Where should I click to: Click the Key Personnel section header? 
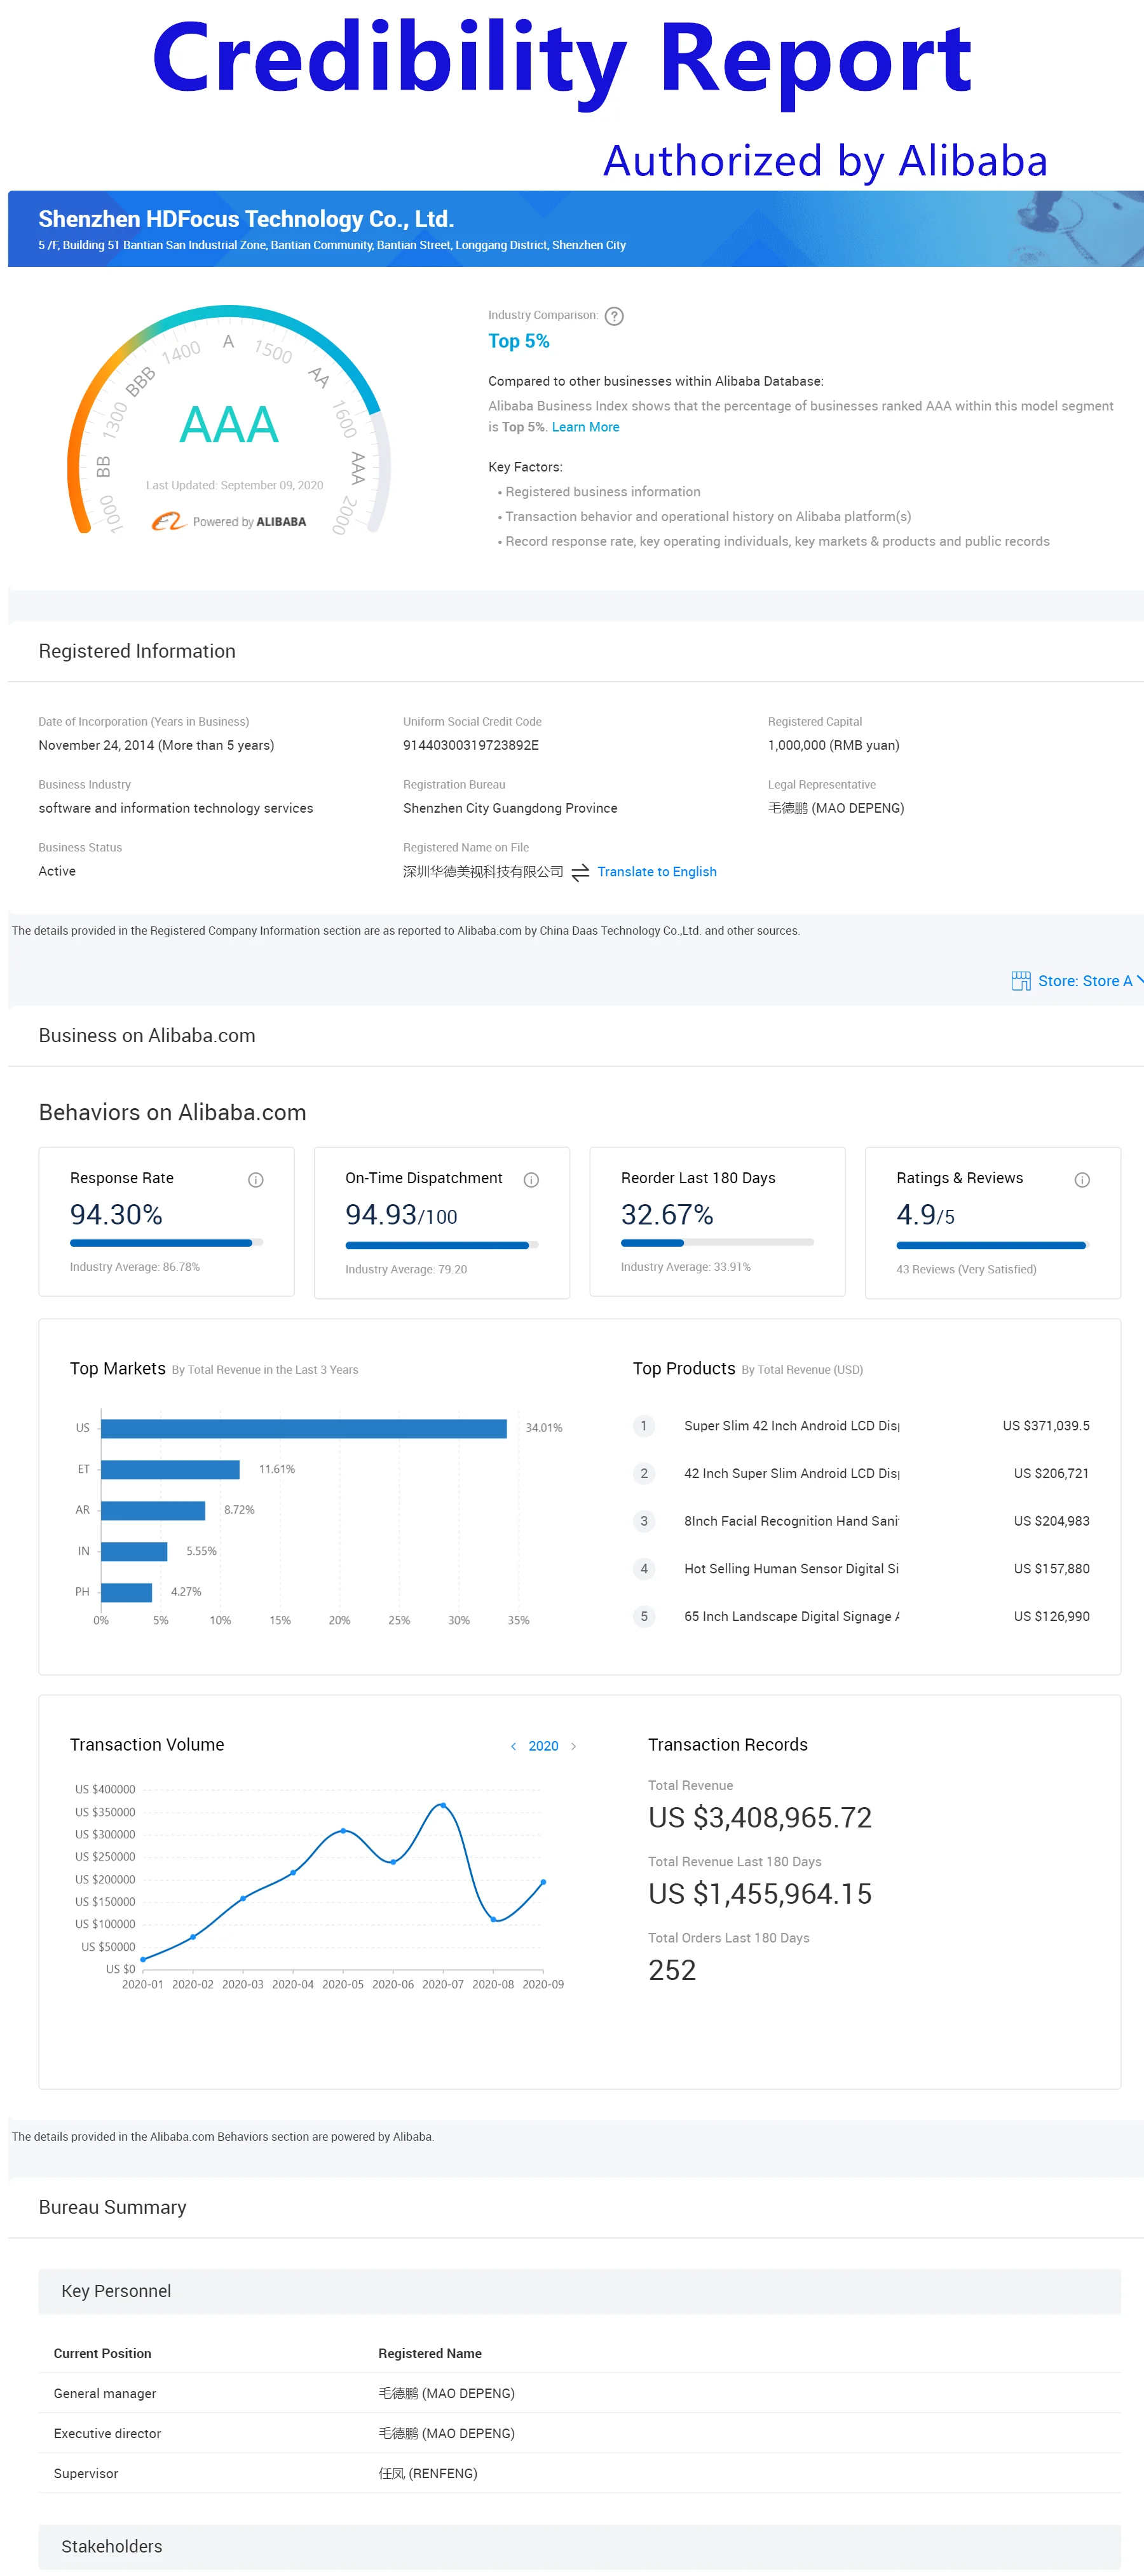(x=116, y=2291)
